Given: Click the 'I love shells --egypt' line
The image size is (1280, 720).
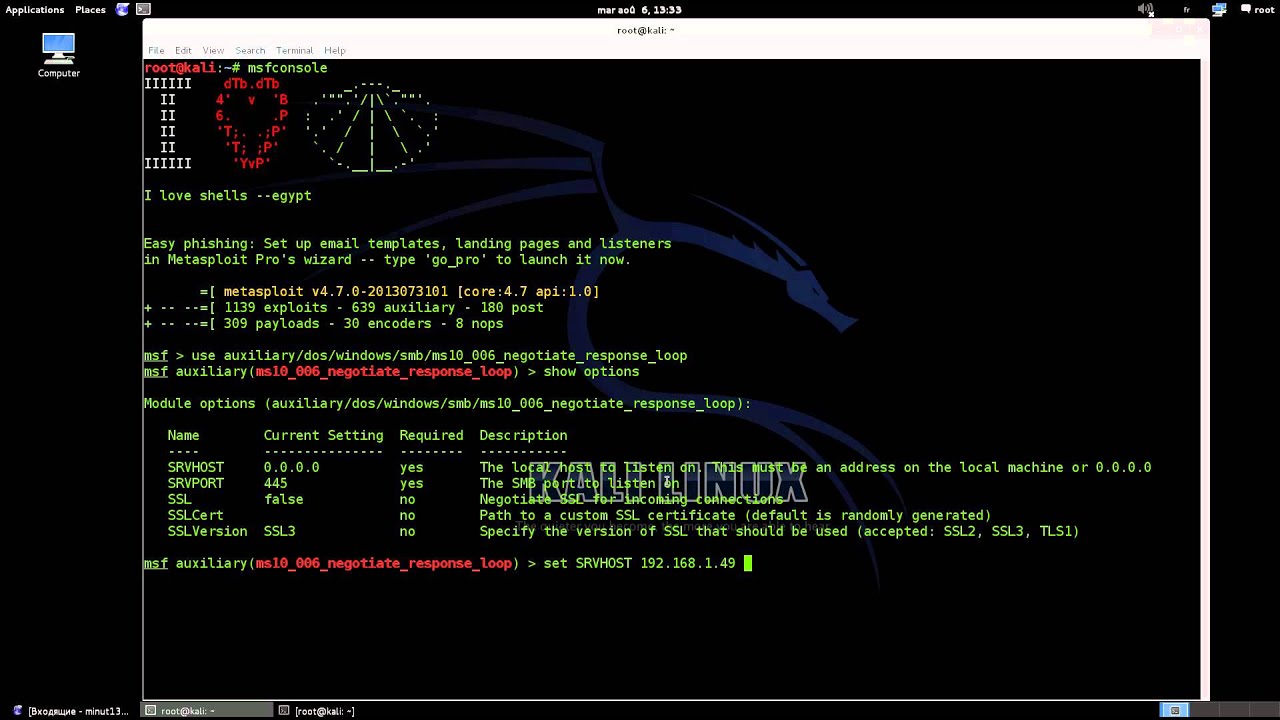Looking at the screenshot, I should click(x=227, y=195).
